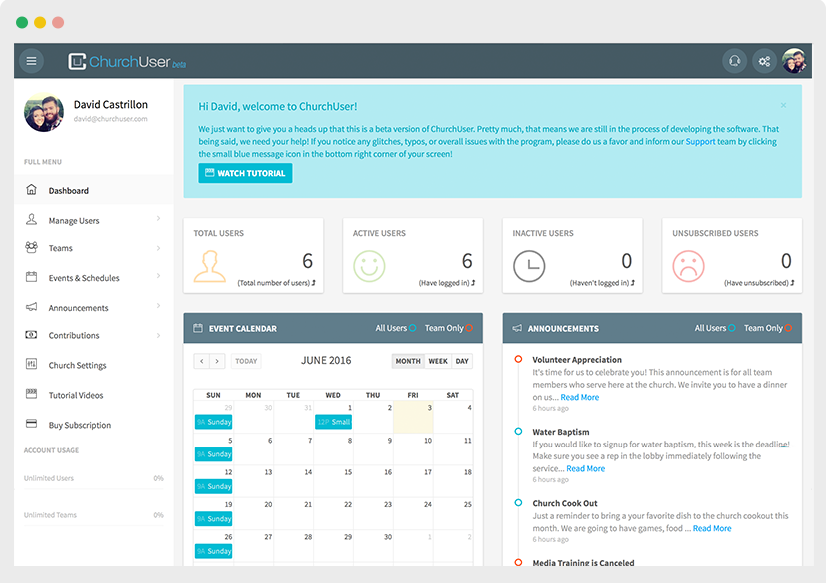827x584 pixels.
Task: Click the Media Training is Canceled title
Action: tap(583, 563)
